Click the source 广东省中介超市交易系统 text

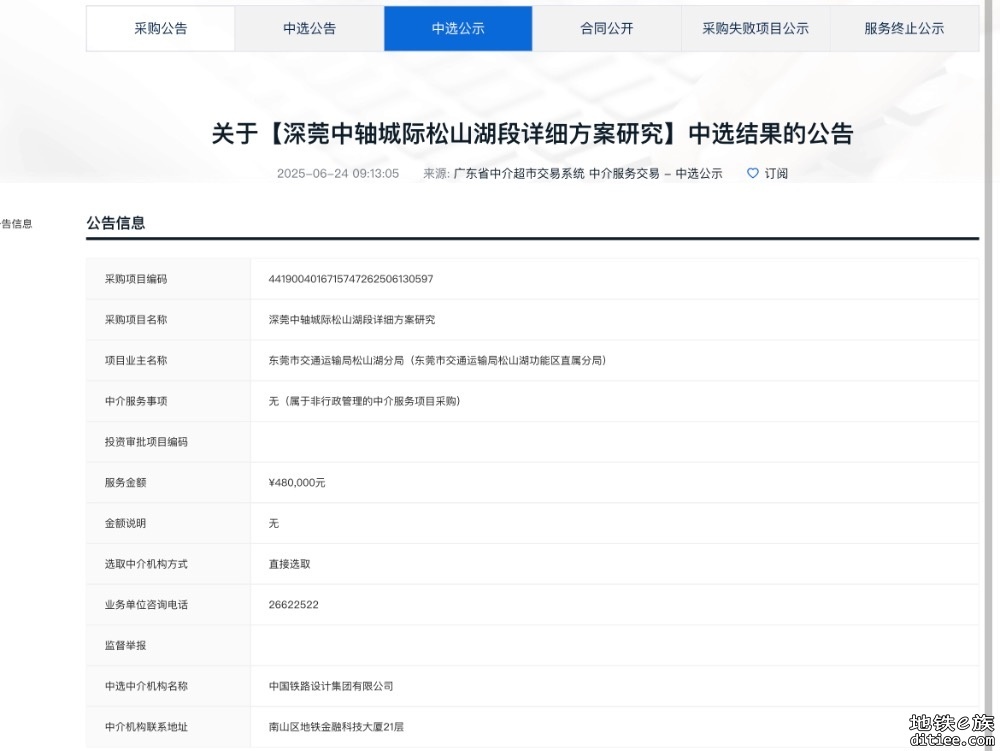[518, 173]
